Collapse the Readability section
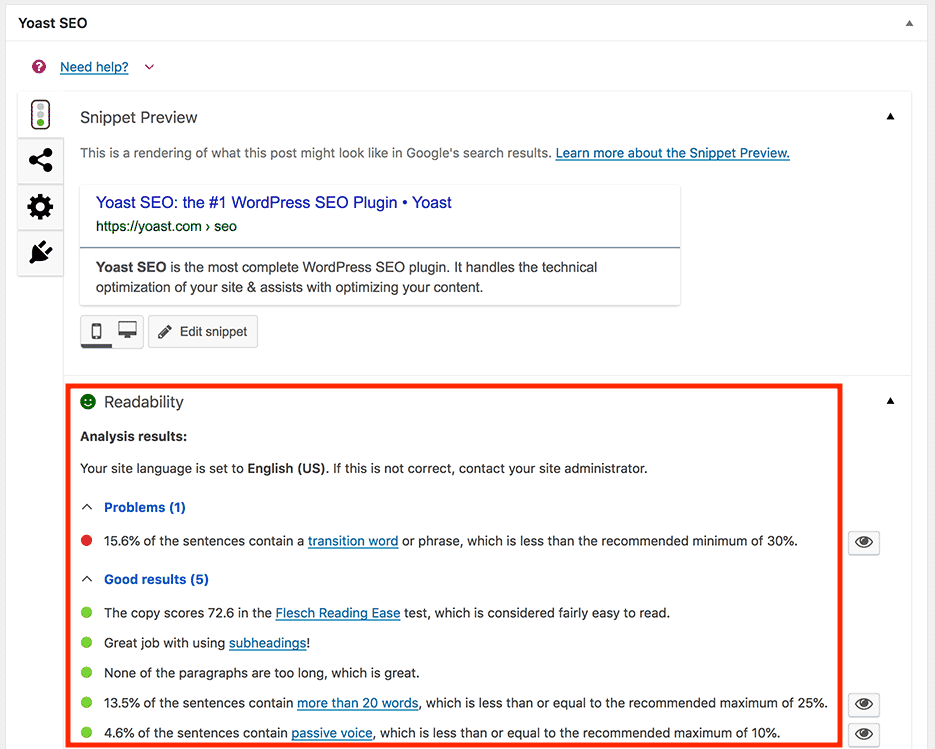 (890, 401)
